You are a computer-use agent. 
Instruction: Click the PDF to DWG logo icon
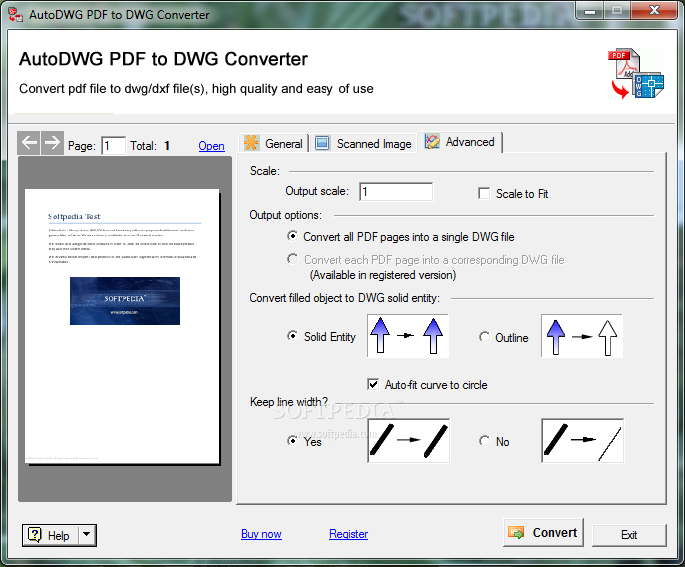click(636, 73)
